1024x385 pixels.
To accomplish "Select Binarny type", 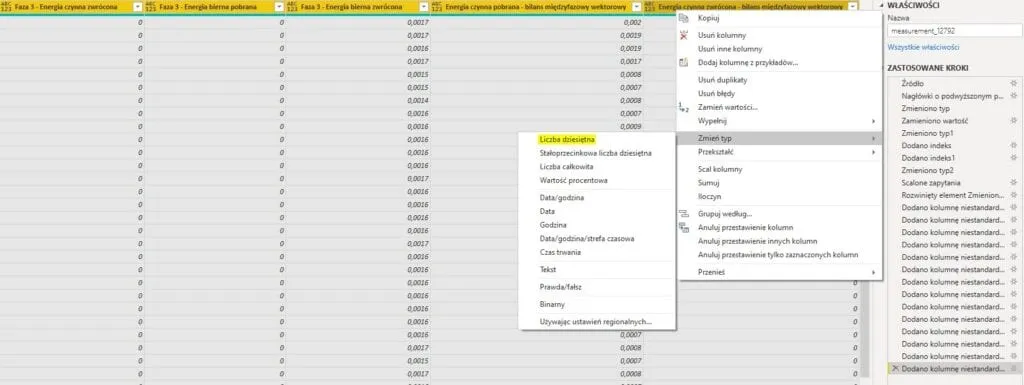I will click(552, 304).
